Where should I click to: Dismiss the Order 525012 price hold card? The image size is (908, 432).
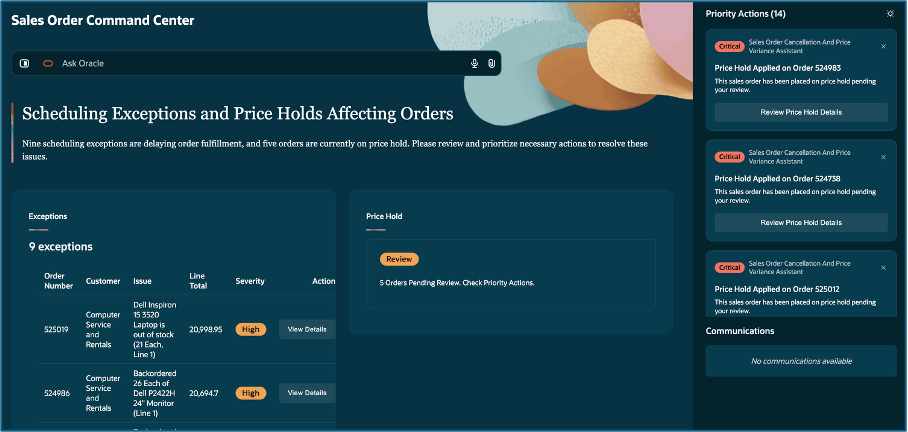883,267
